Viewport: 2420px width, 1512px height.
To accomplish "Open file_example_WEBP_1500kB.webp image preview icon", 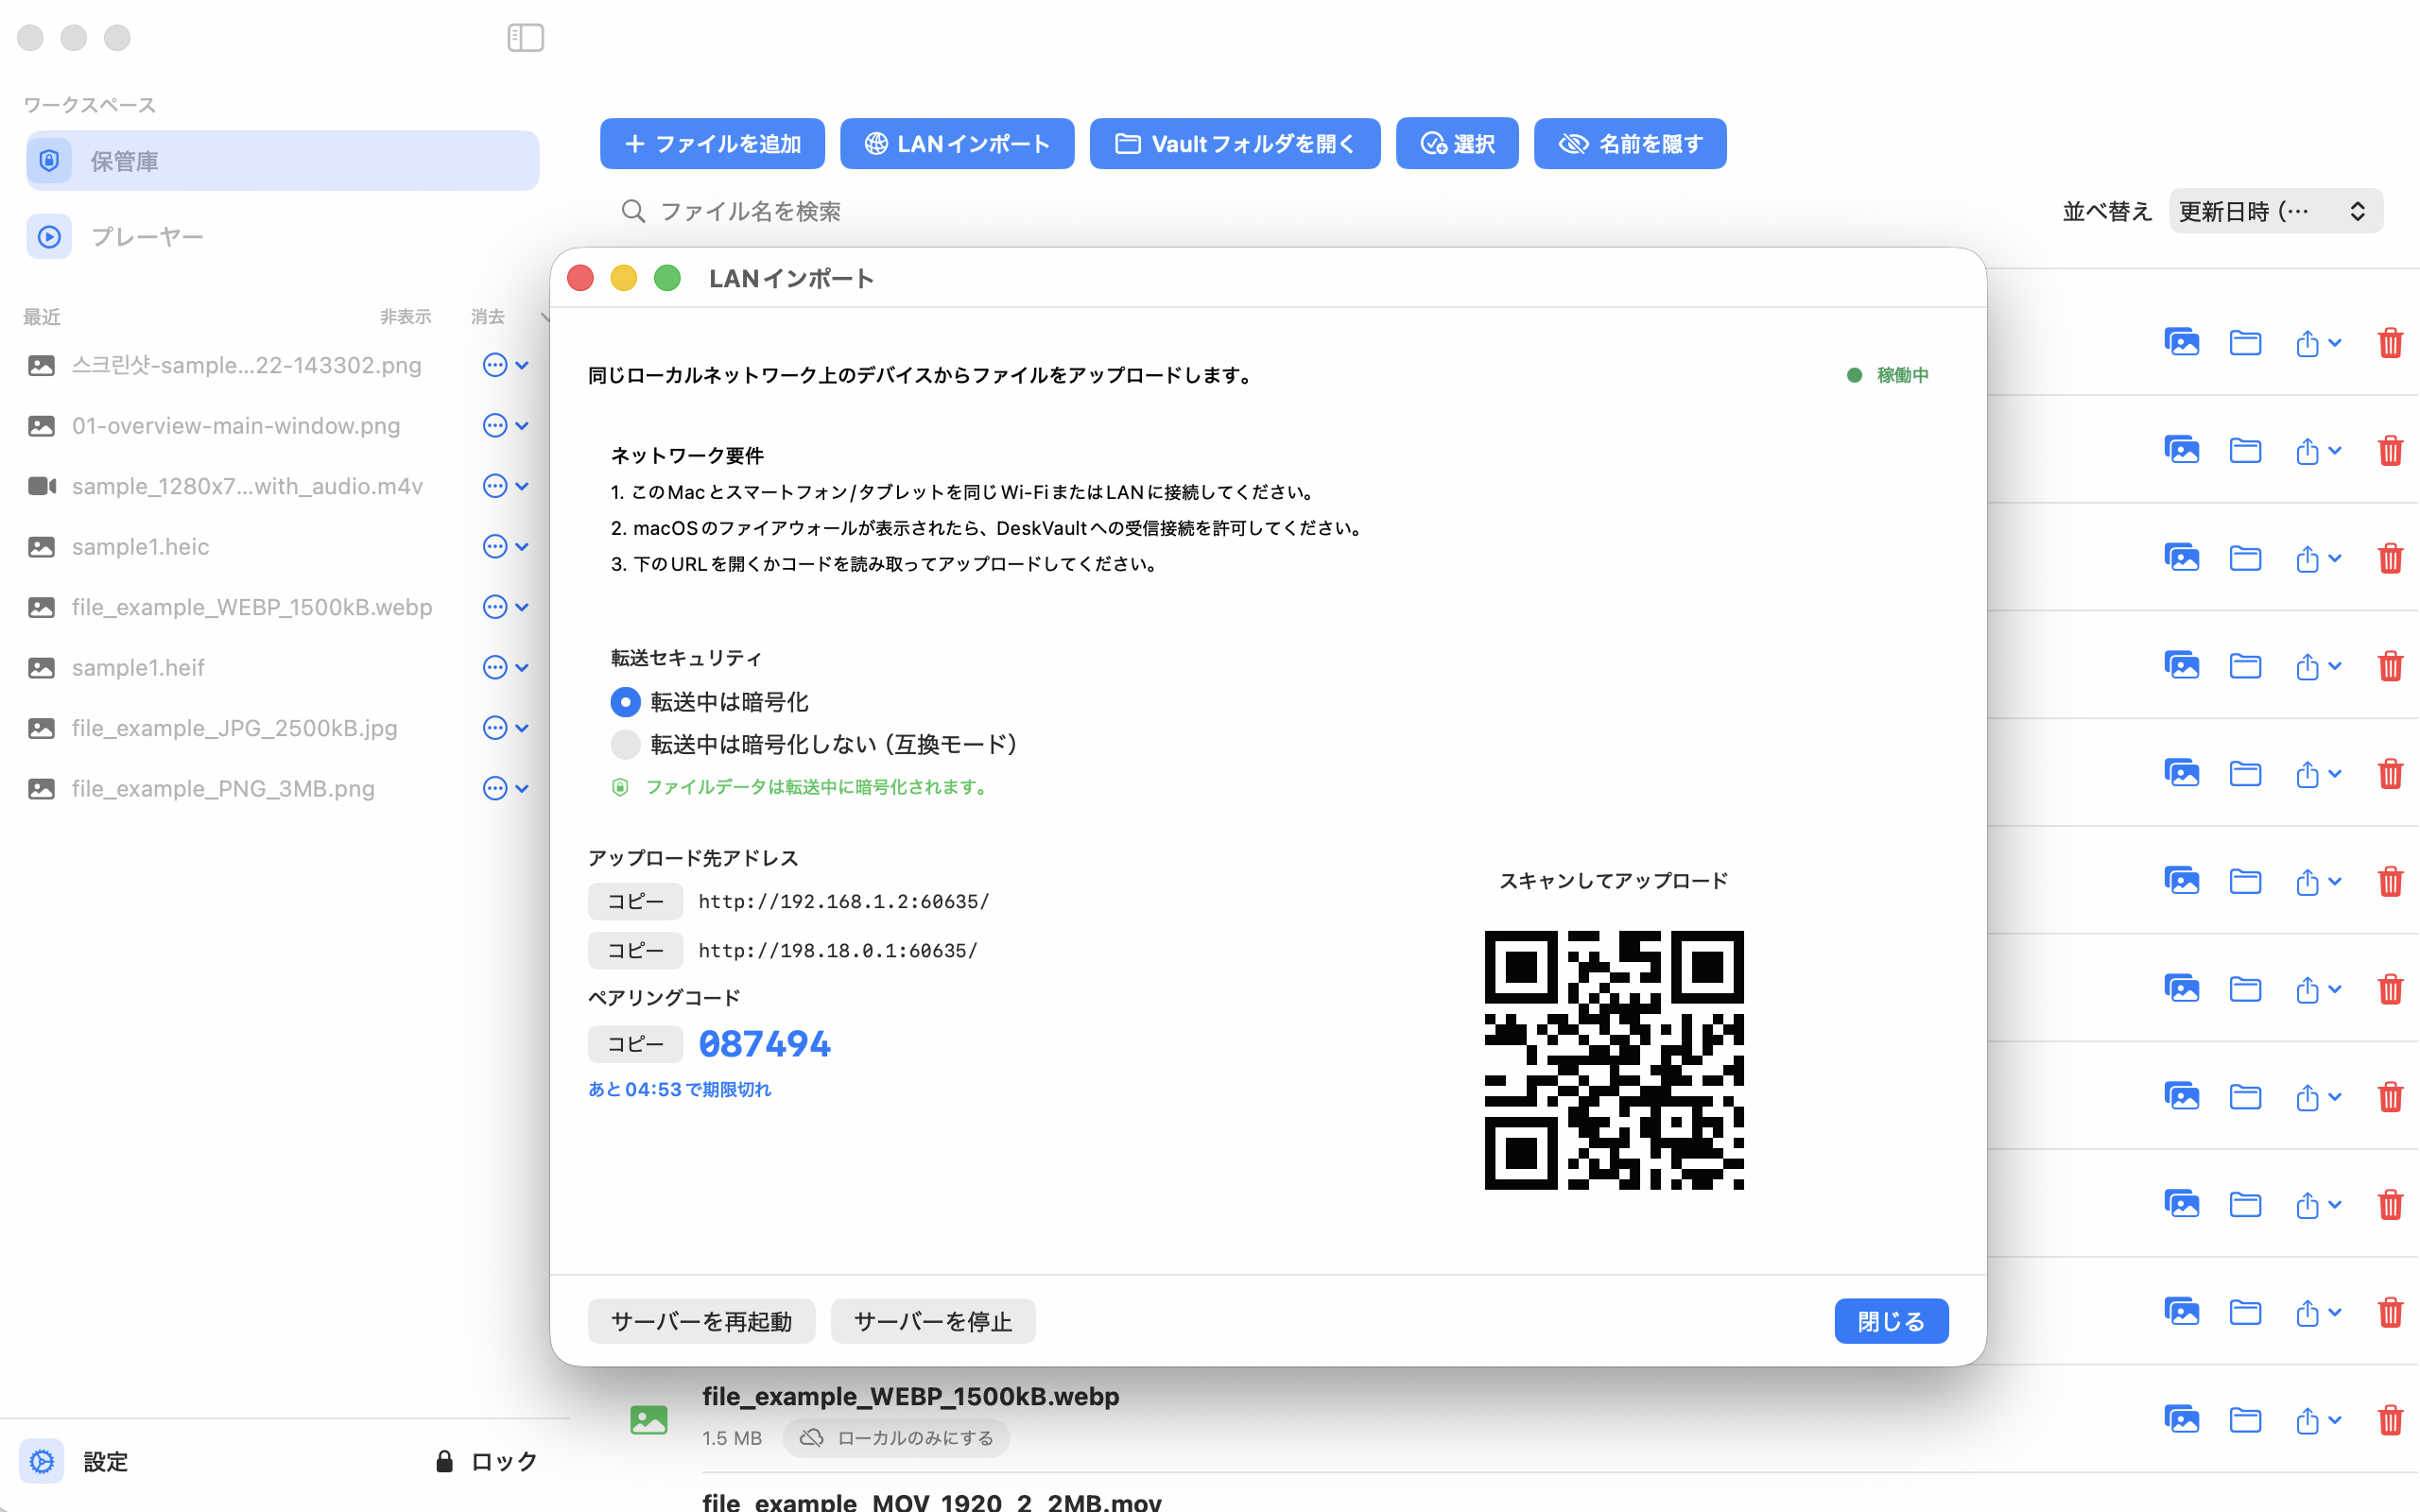I will pyautogui.click(x=2183, y=1420).
